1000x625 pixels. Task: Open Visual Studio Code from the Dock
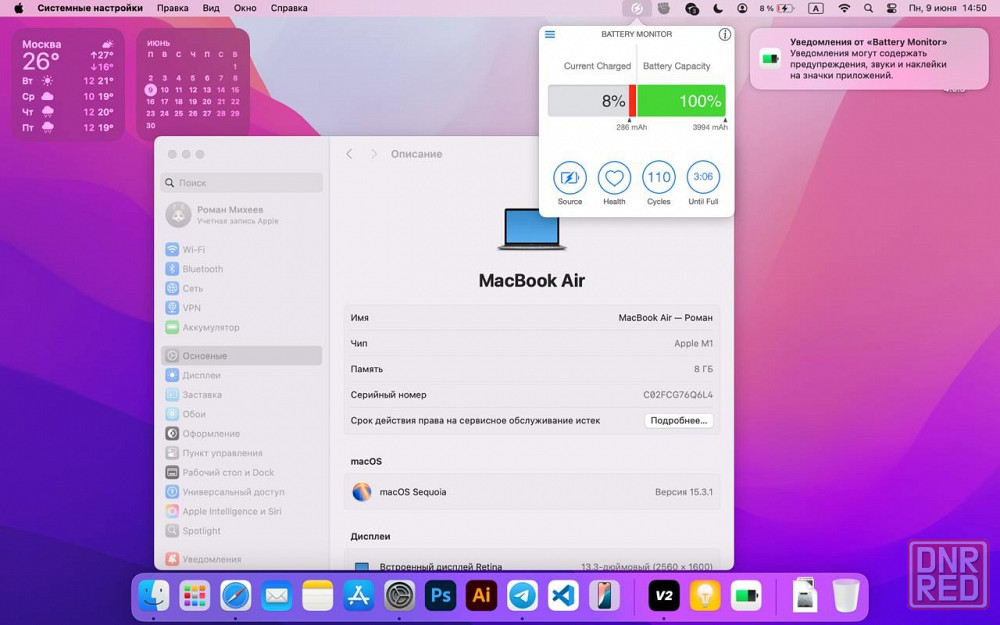pos(564,596)
